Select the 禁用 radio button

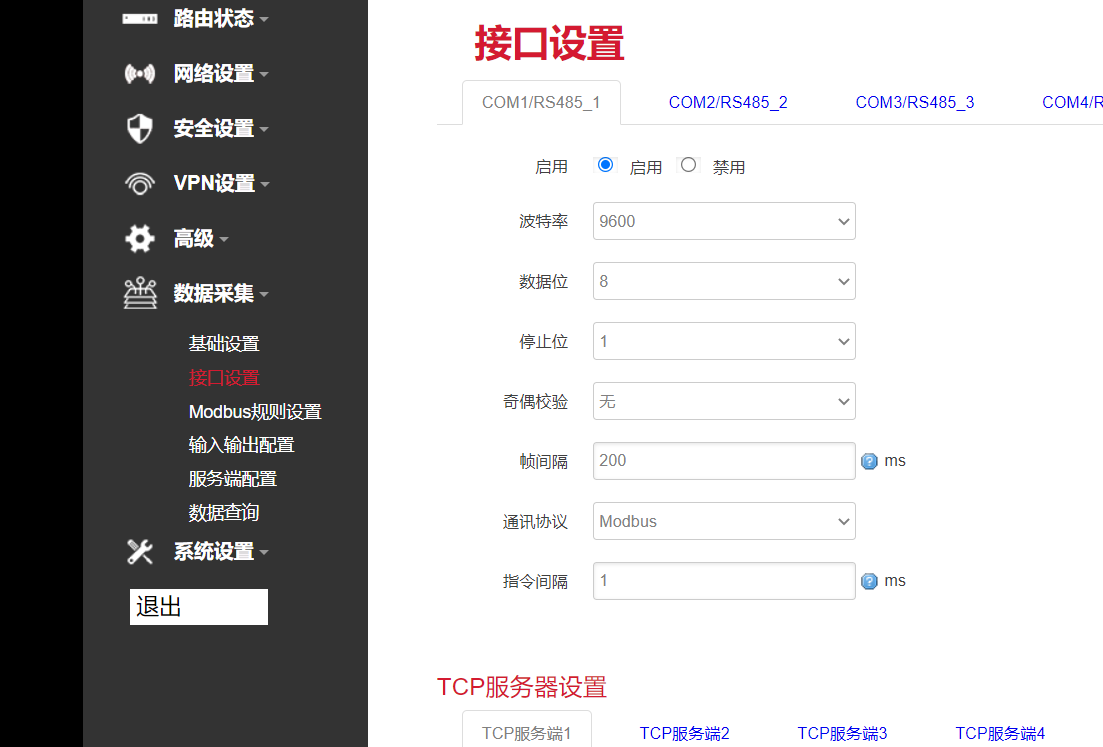pos(688,165)
